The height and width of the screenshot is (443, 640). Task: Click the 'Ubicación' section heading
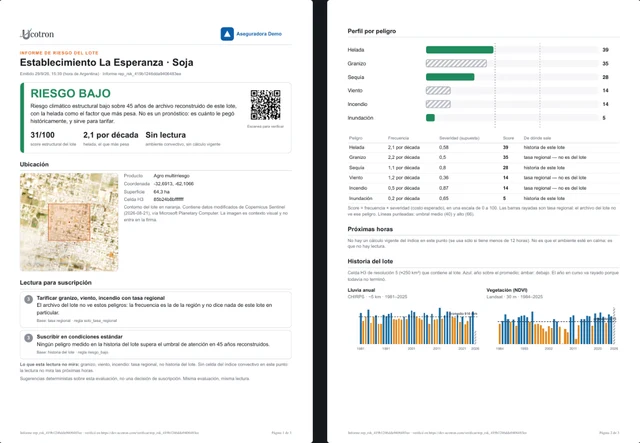(34, 165)
